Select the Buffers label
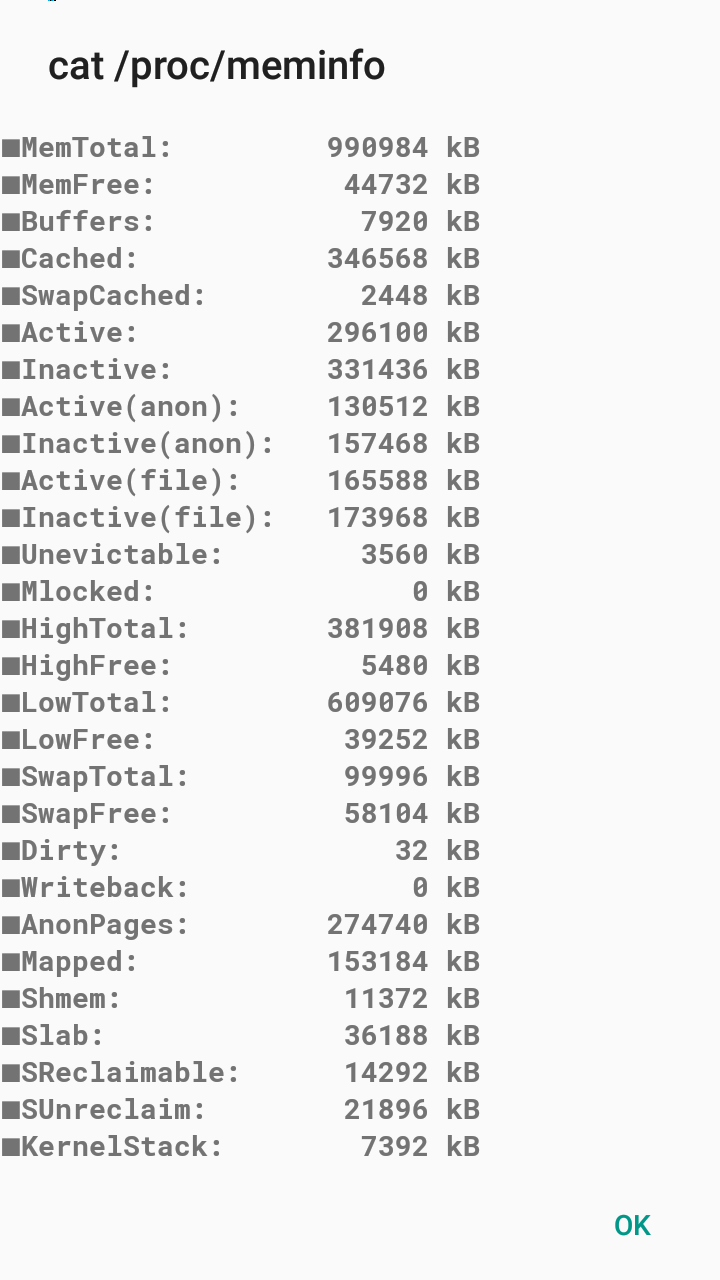This screenshot has width=720, height=1280. pos(88,222)
